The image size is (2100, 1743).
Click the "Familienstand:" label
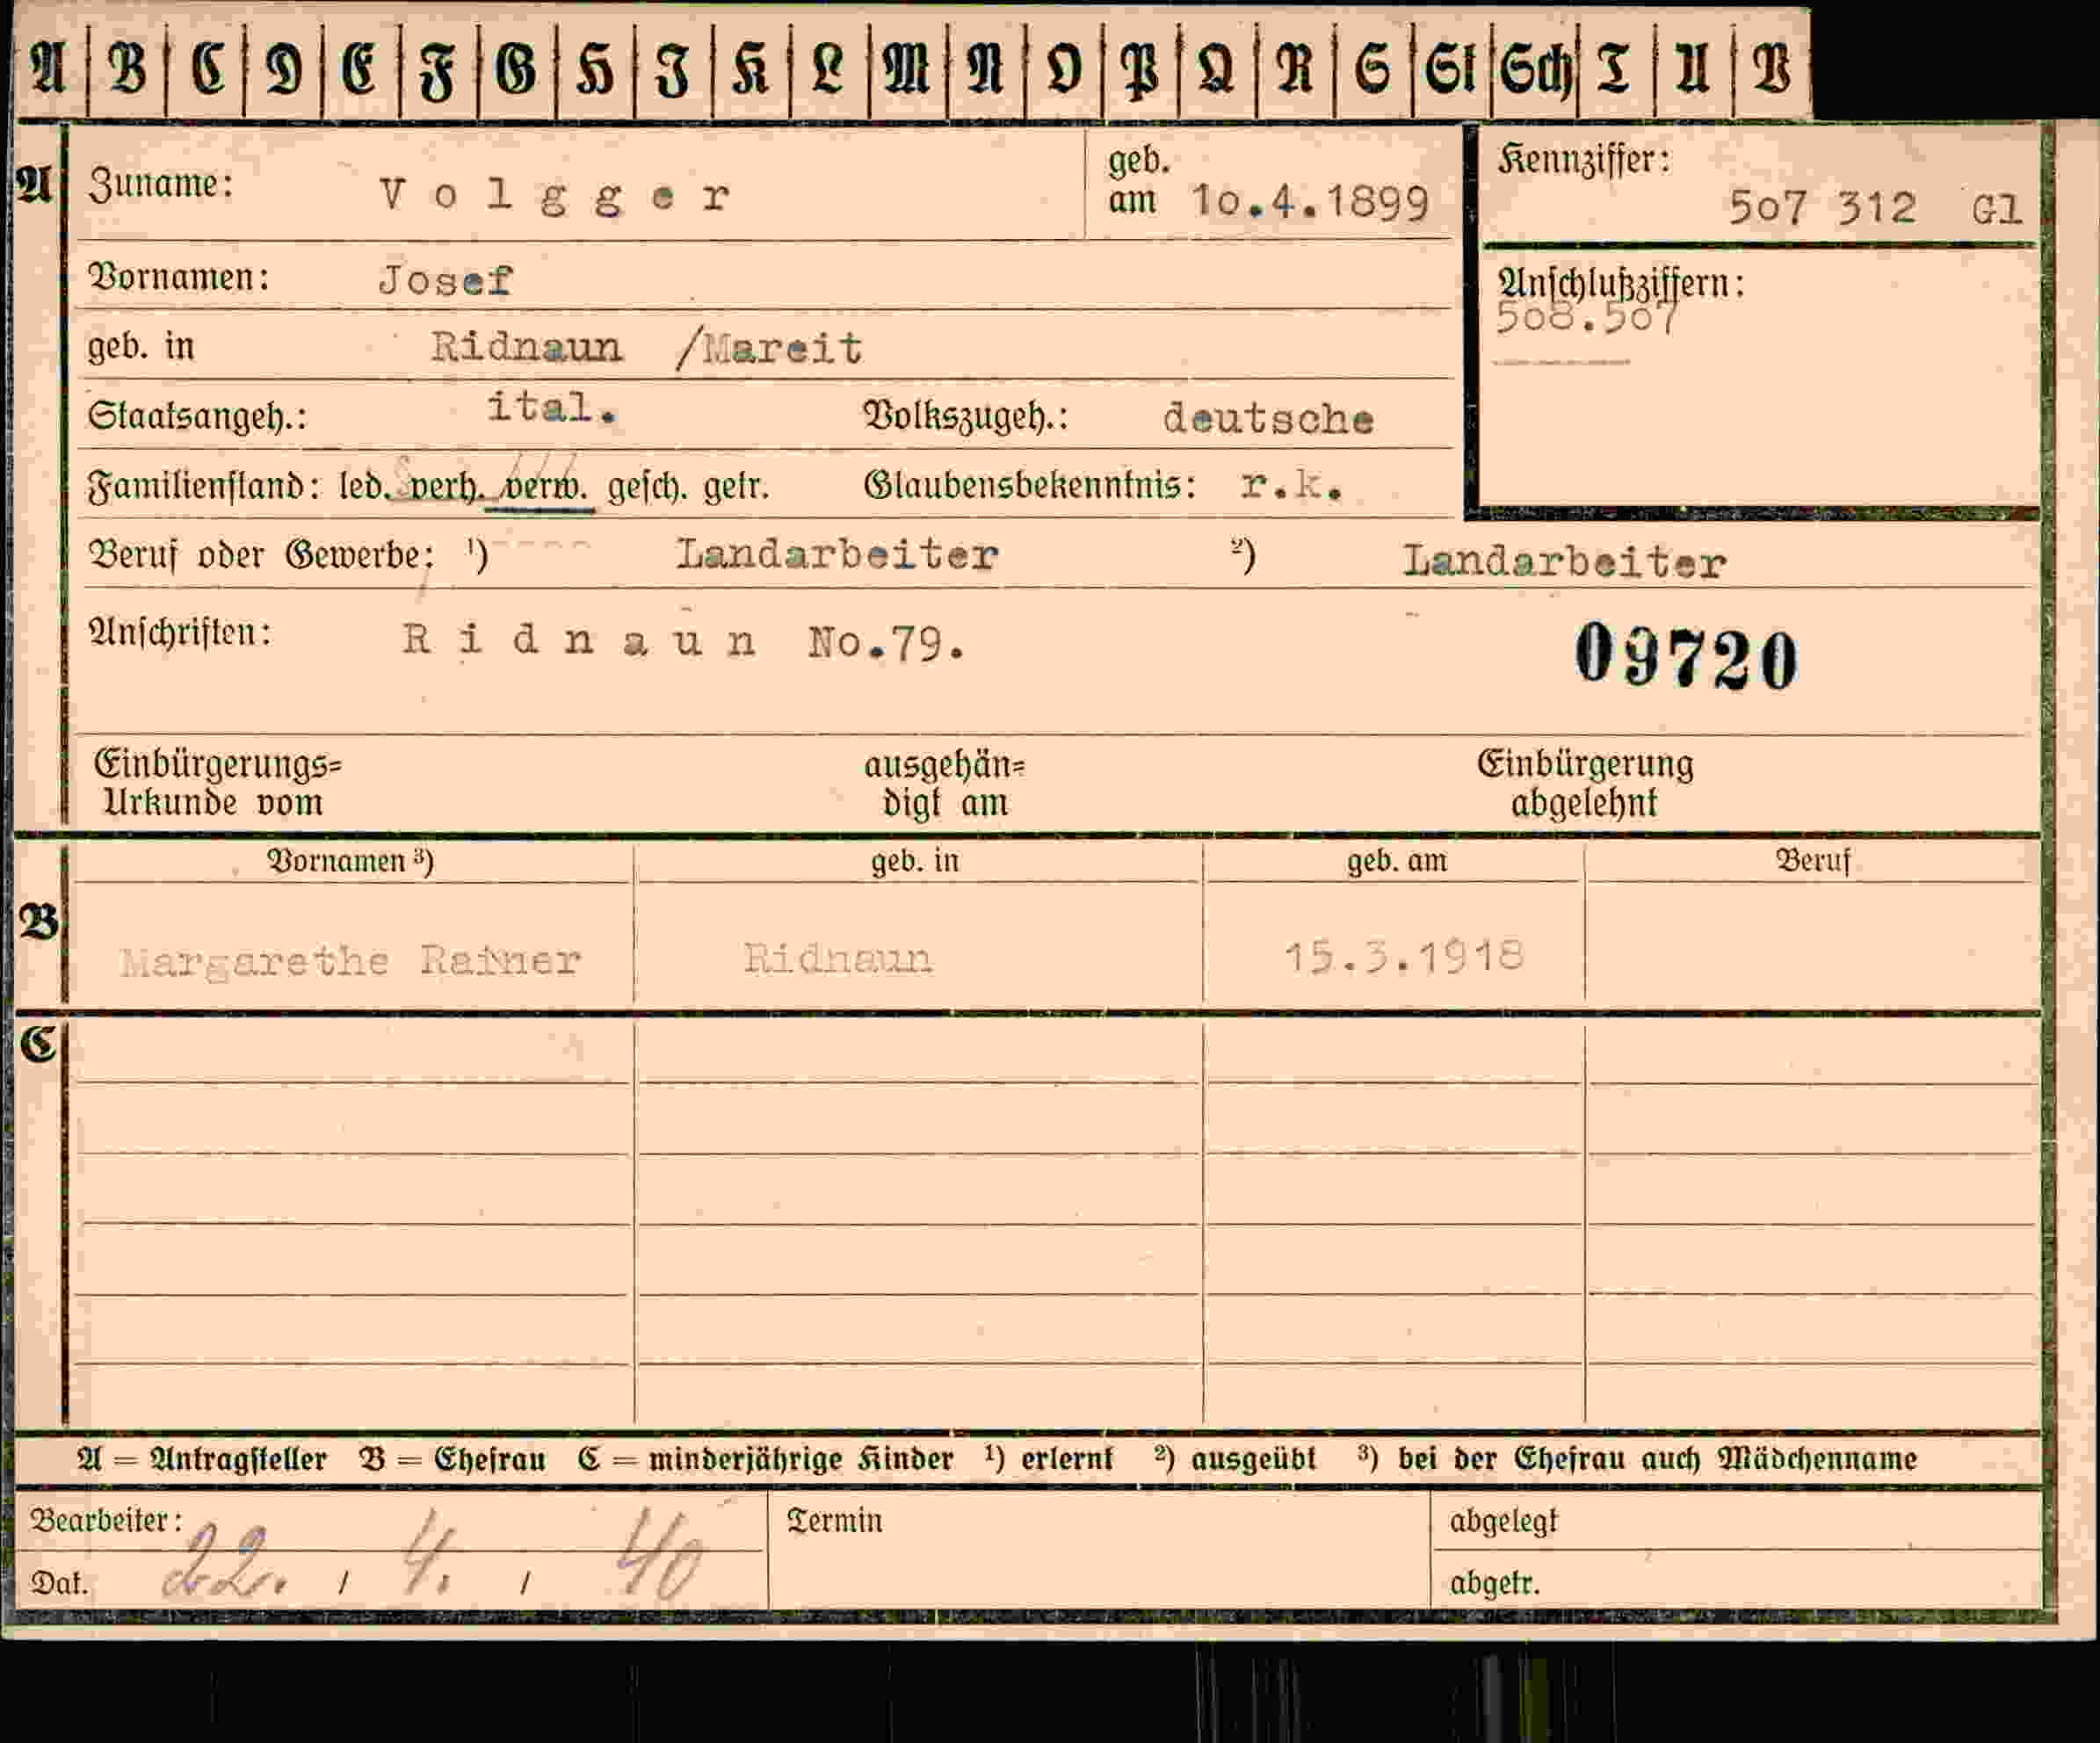point(205,486)
